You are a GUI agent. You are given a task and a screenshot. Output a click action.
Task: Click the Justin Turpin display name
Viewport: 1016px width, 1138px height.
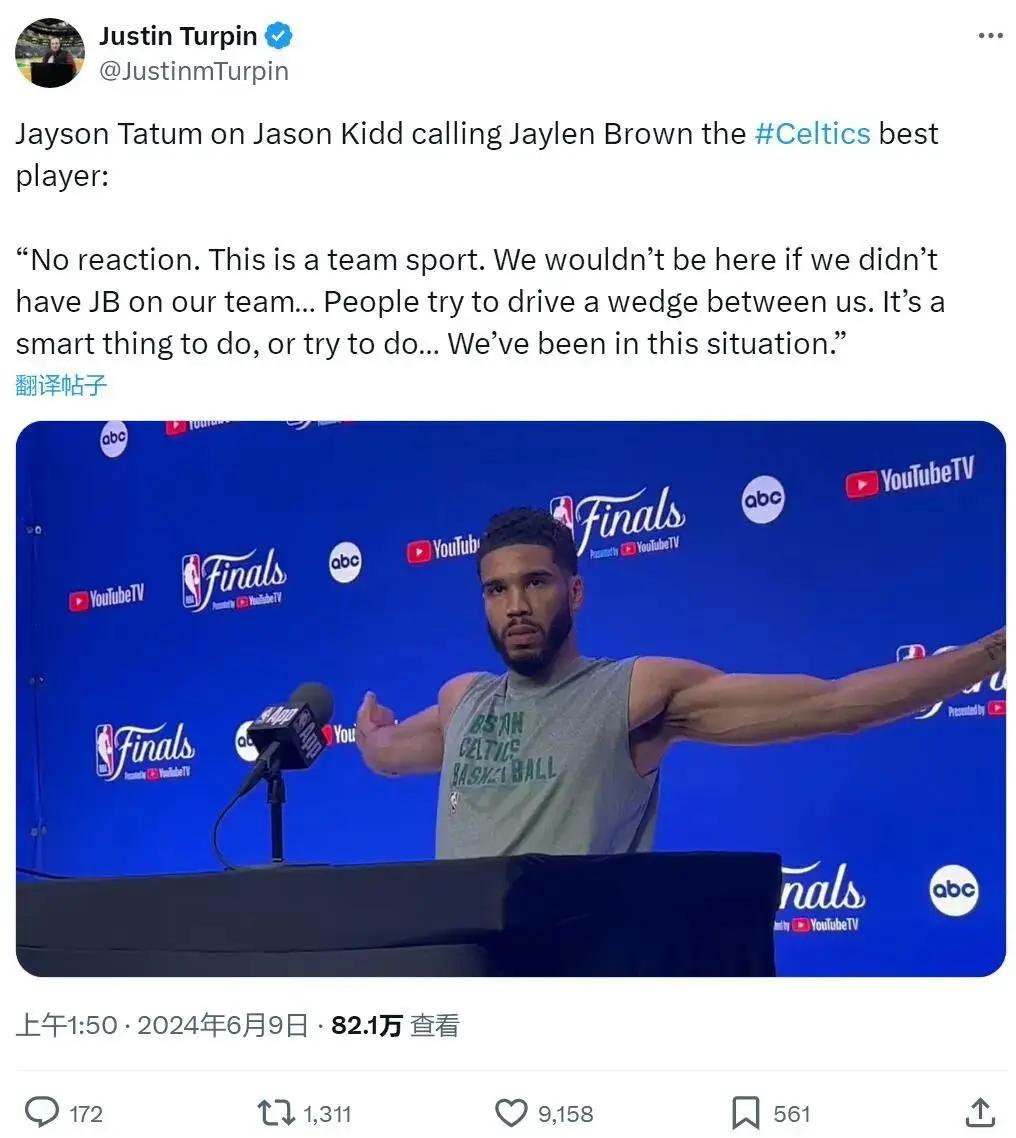[x=178, y=36]
